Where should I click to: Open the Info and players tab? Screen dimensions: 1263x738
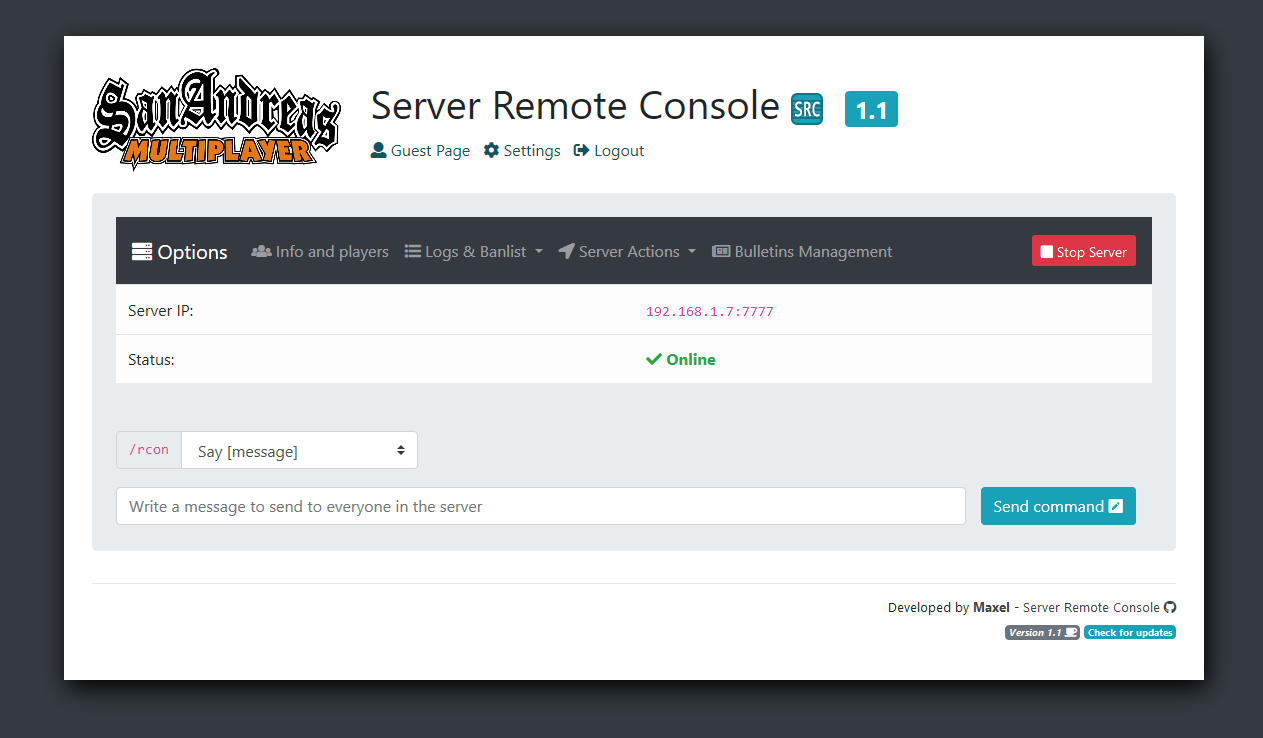(x=320, y=252)
